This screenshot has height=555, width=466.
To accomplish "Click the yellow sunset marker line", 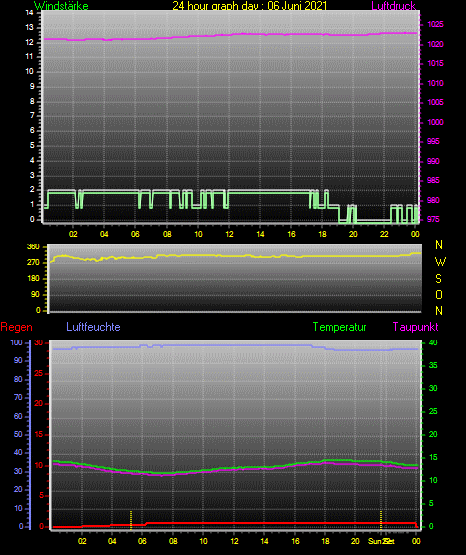I will click(x=381, y=520).
